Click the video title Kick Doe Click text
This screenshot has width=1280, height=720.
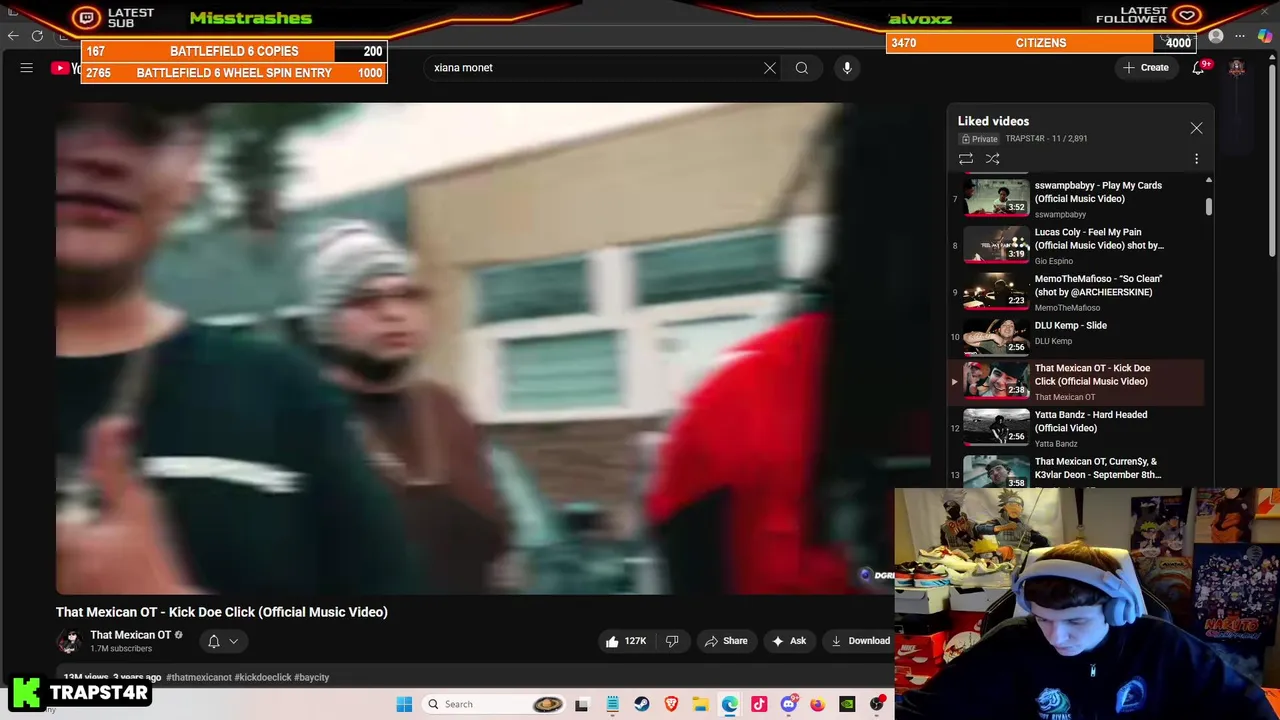(x=222, y=612)
